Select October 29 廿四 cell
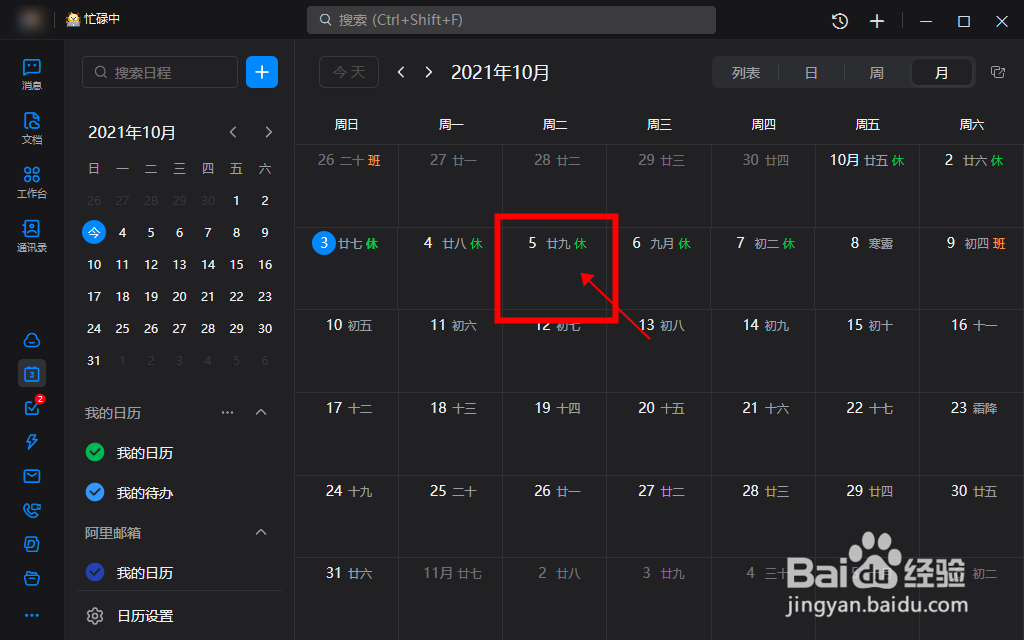 click(x=867, y=517)
